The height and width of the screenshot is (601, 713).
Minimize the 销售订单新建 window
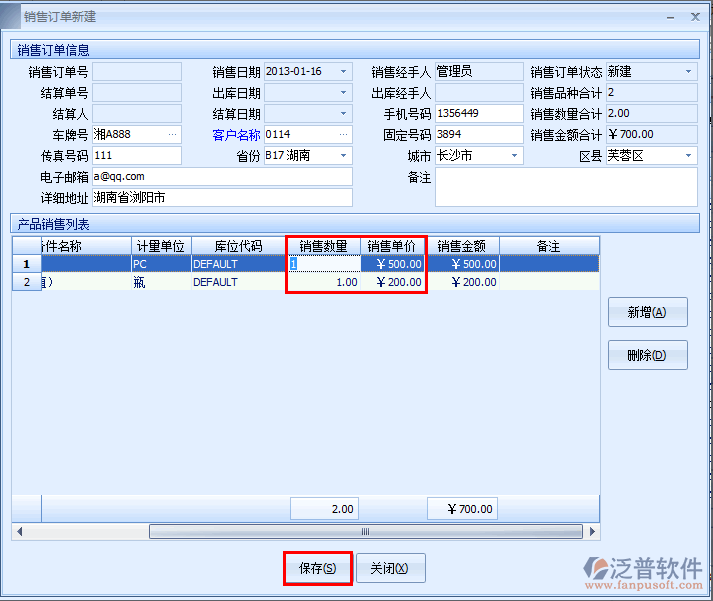point(671,17)
